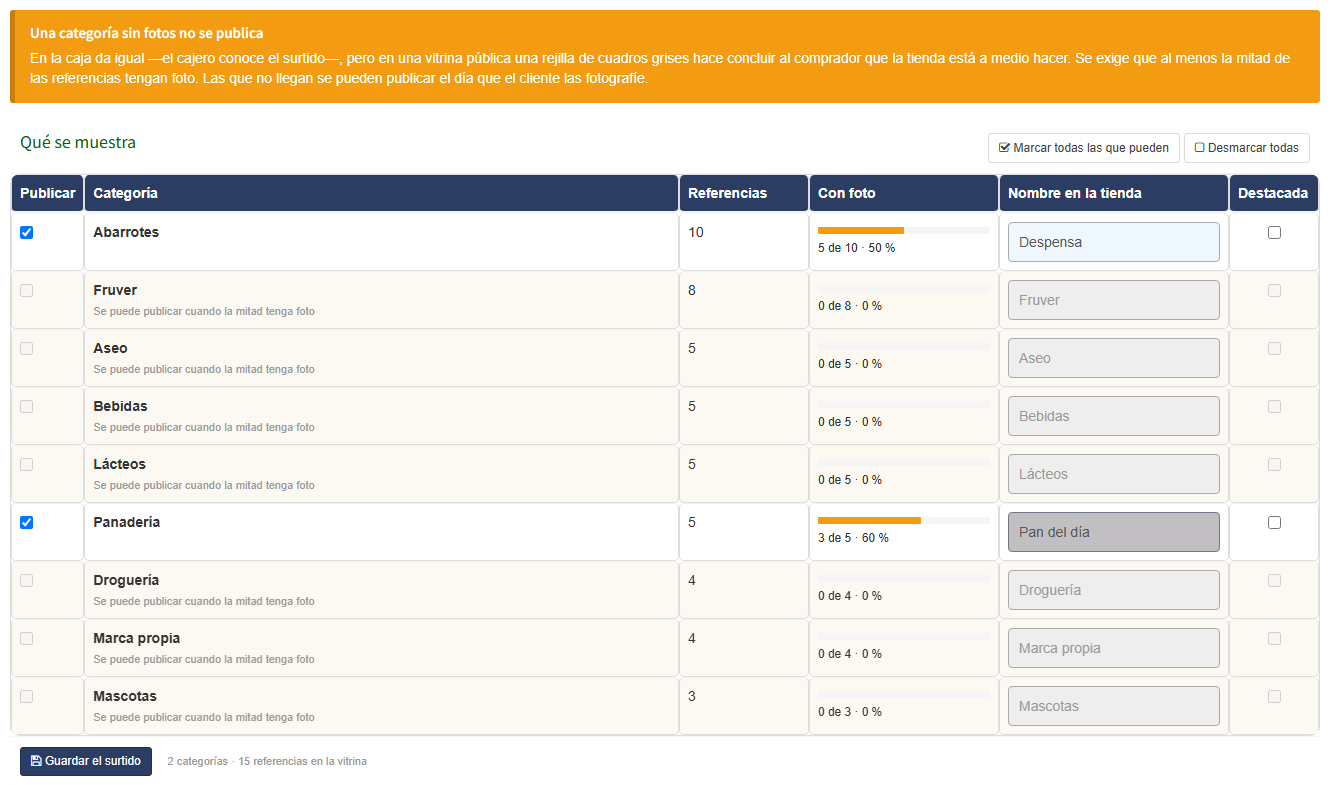Select the Bebidas category name
The image size is (1330, 785).
click(120, 406)
